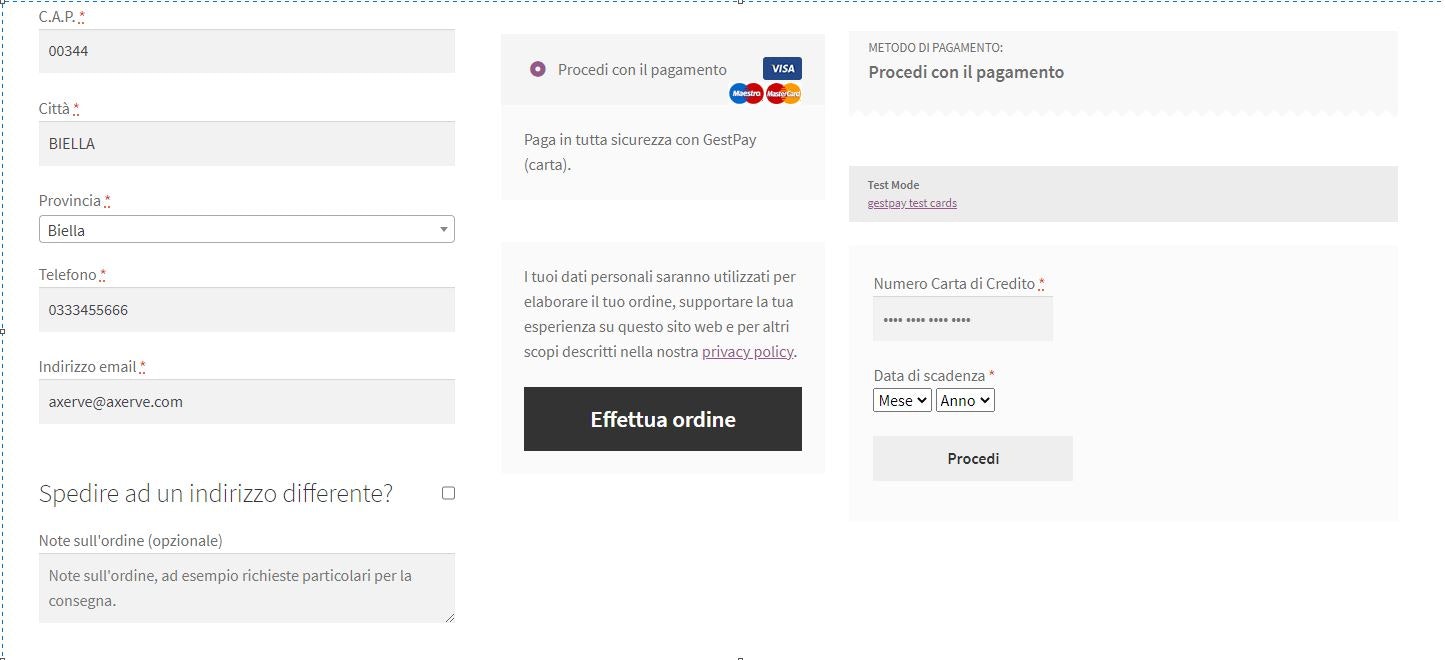This screenshot has width=1445, height=660.
Task: Tick the Spedire ad un indirizzo differente checkbox
Action: point(448,493)
